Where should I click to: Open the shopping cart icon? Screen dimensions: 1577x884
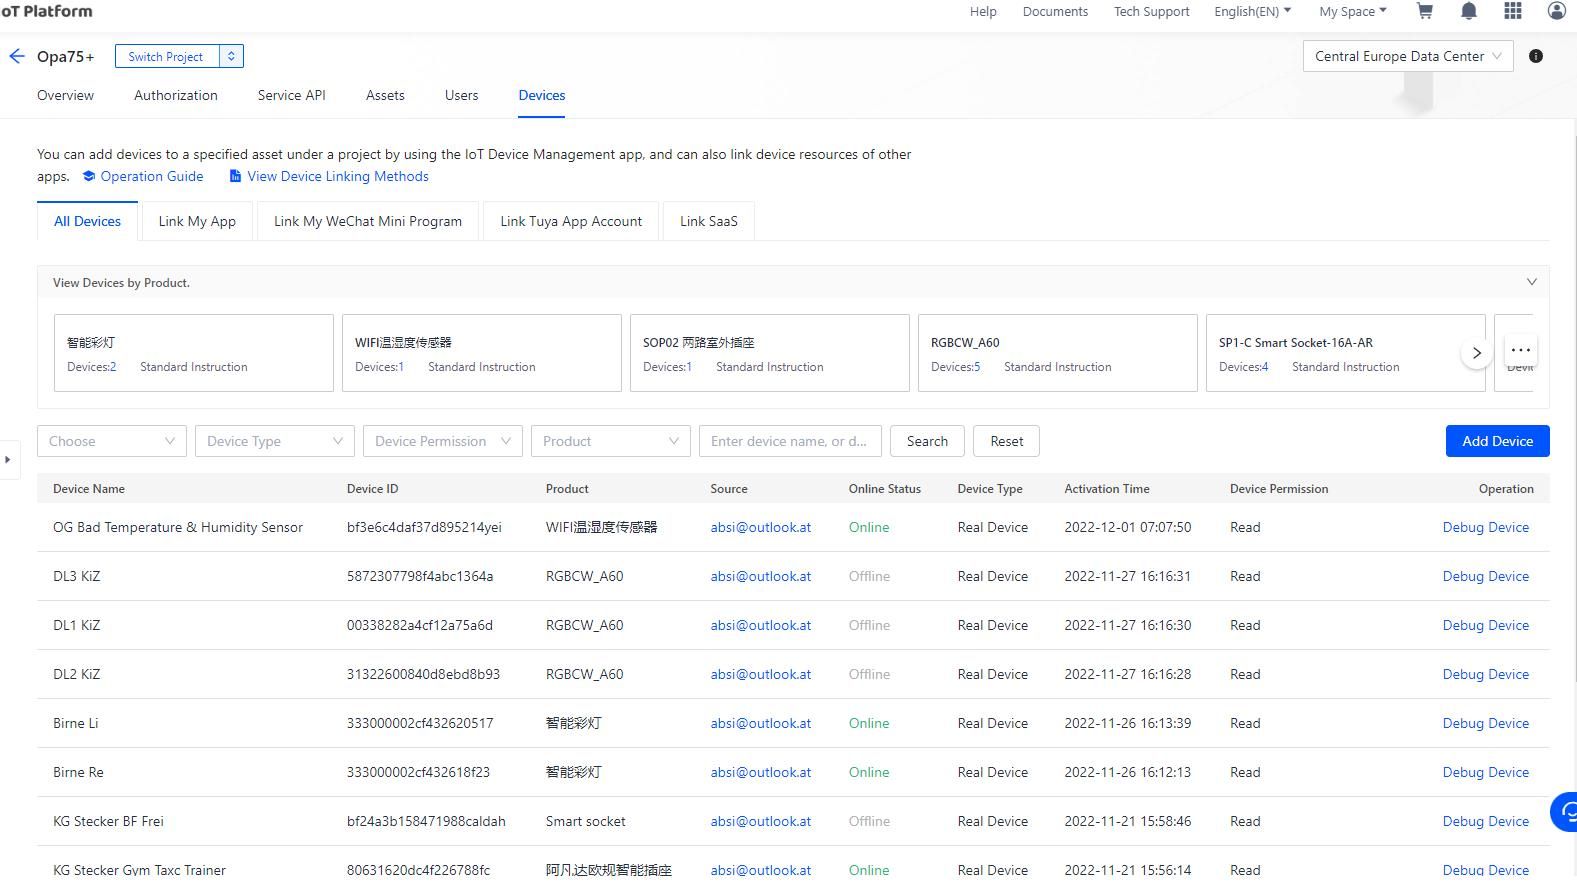pyautogui.click(x=1425, y=11)
